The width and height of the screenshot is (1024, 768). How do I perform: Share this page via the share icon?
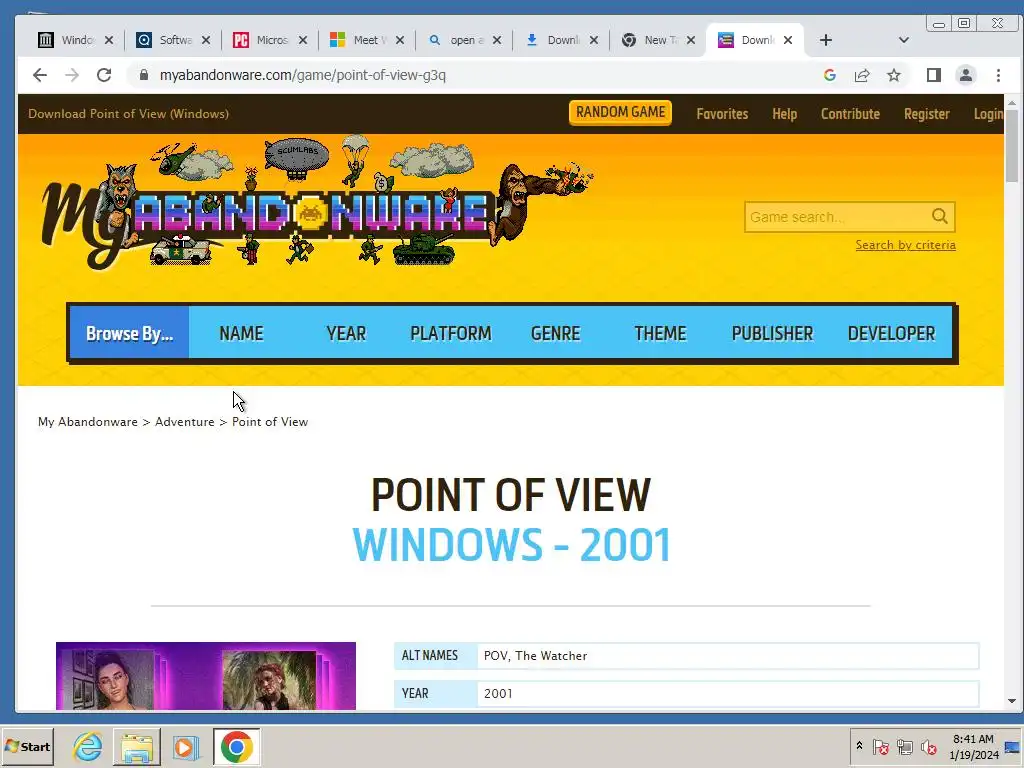click(862, 75)
